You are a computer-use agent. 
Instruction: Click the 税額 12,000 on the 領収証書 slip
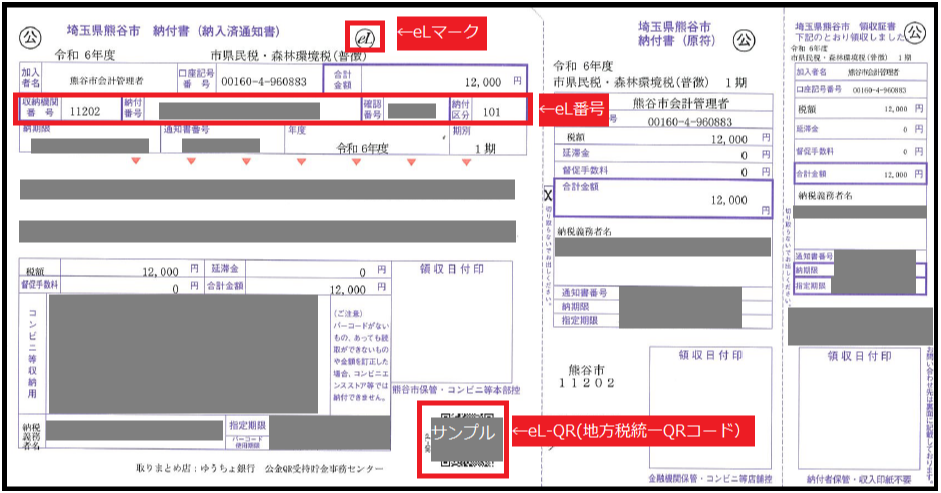click(895, 109)
